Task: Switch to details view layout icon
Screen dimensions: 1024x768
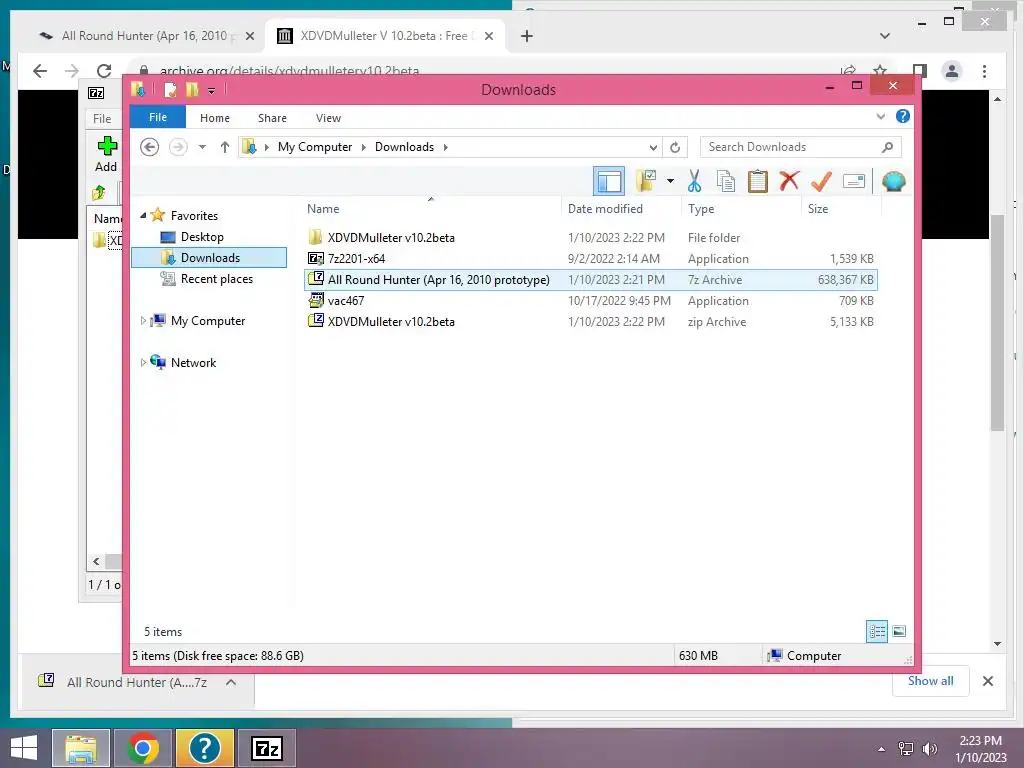Action: pos(877,632)
